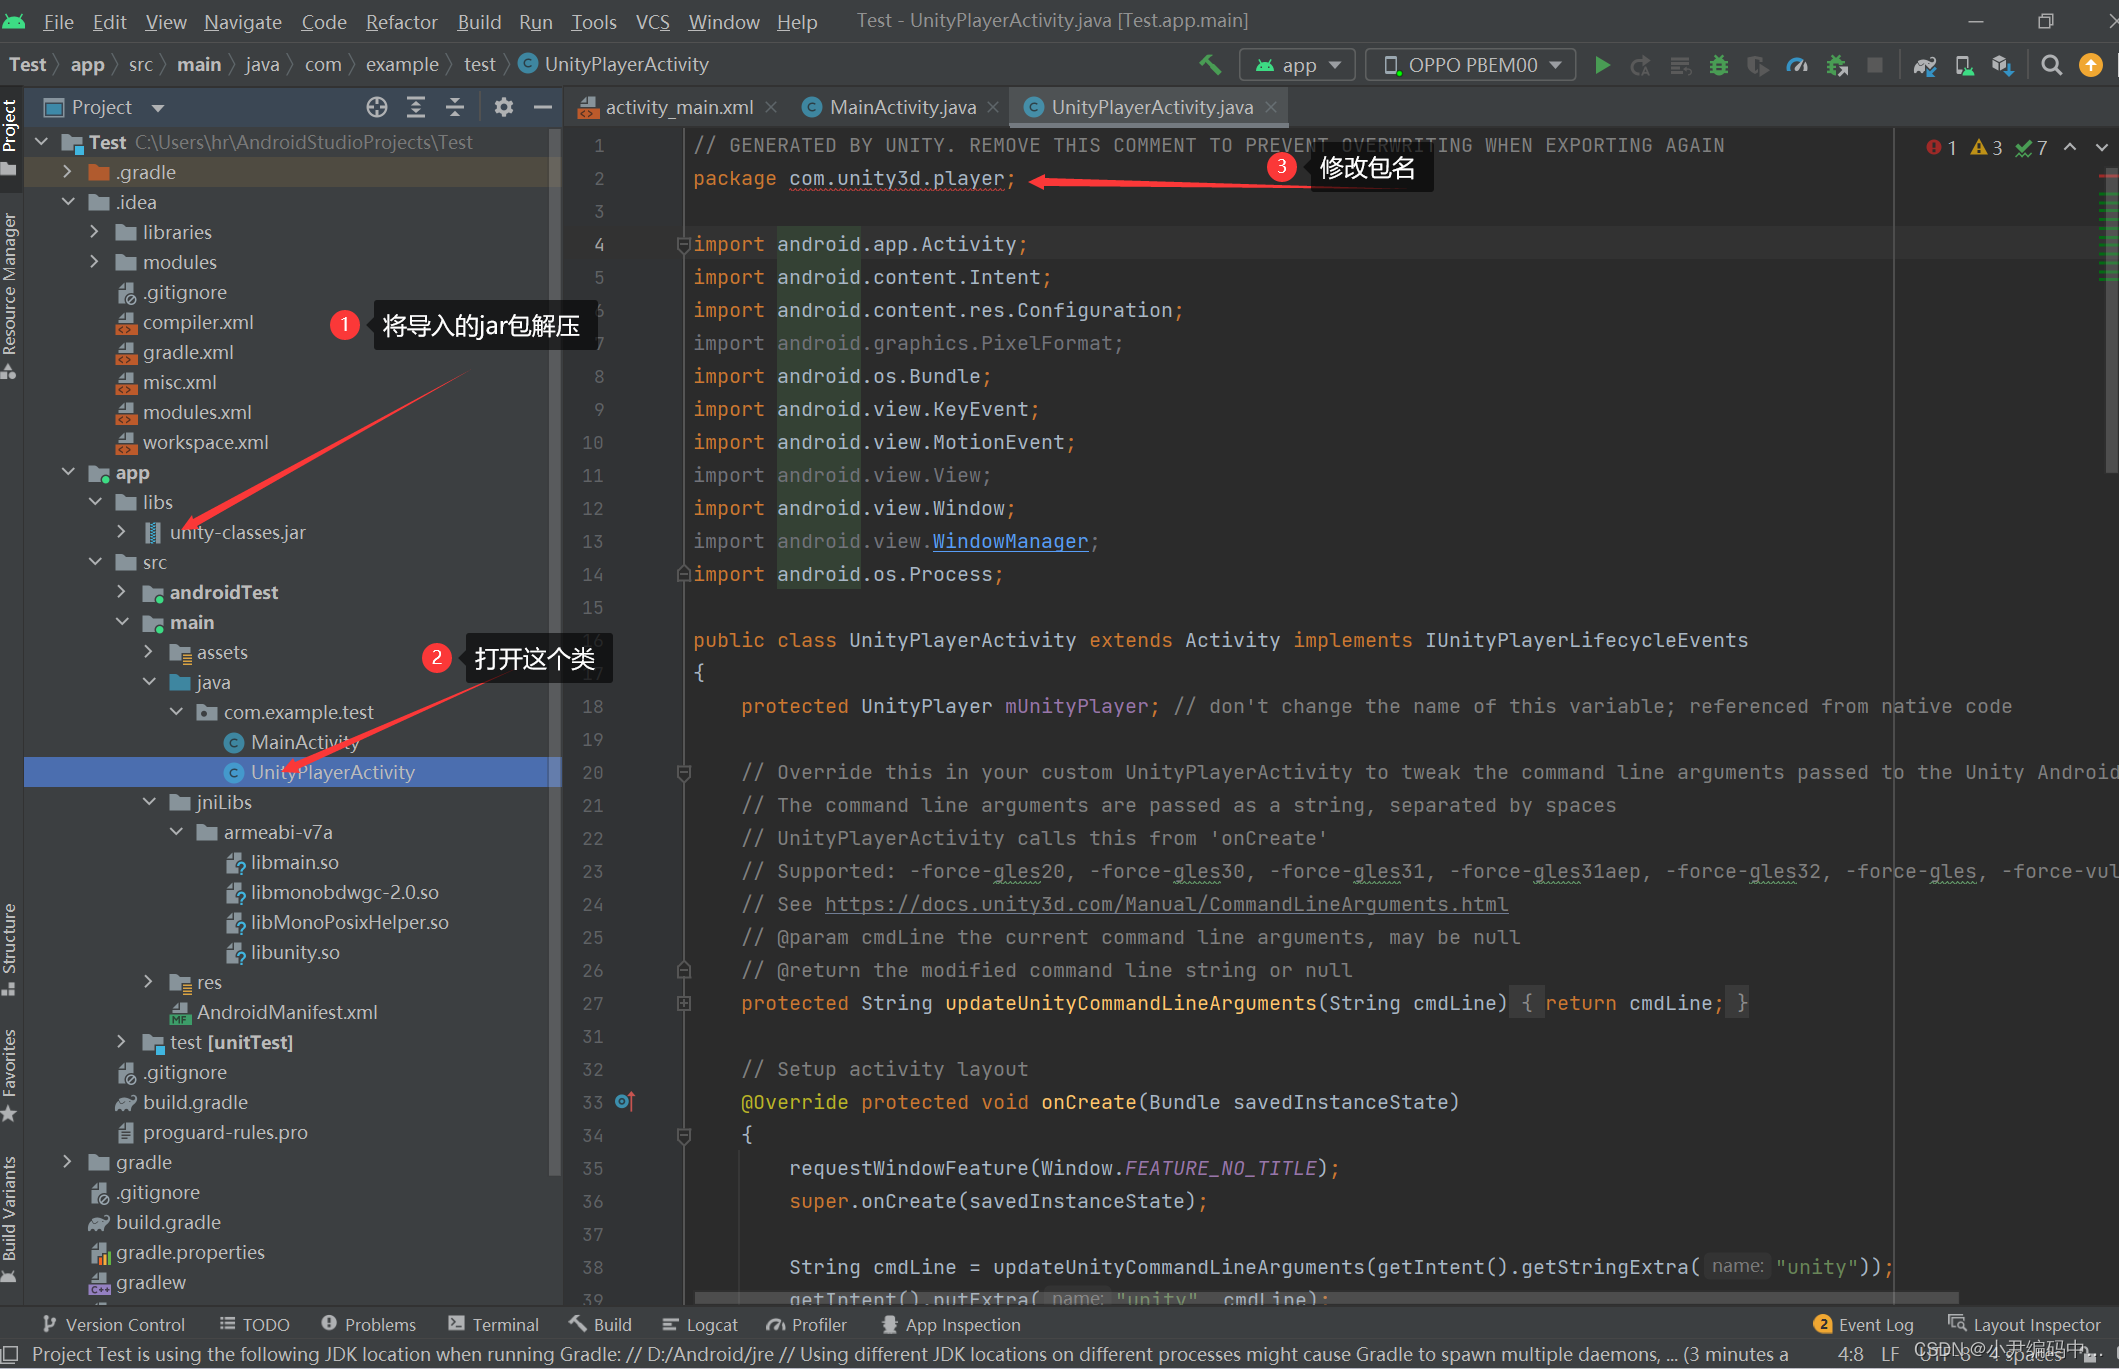
Task: Follow the docs.unity3d.com CommandLineArguments link
Action: pos(1166,904)
